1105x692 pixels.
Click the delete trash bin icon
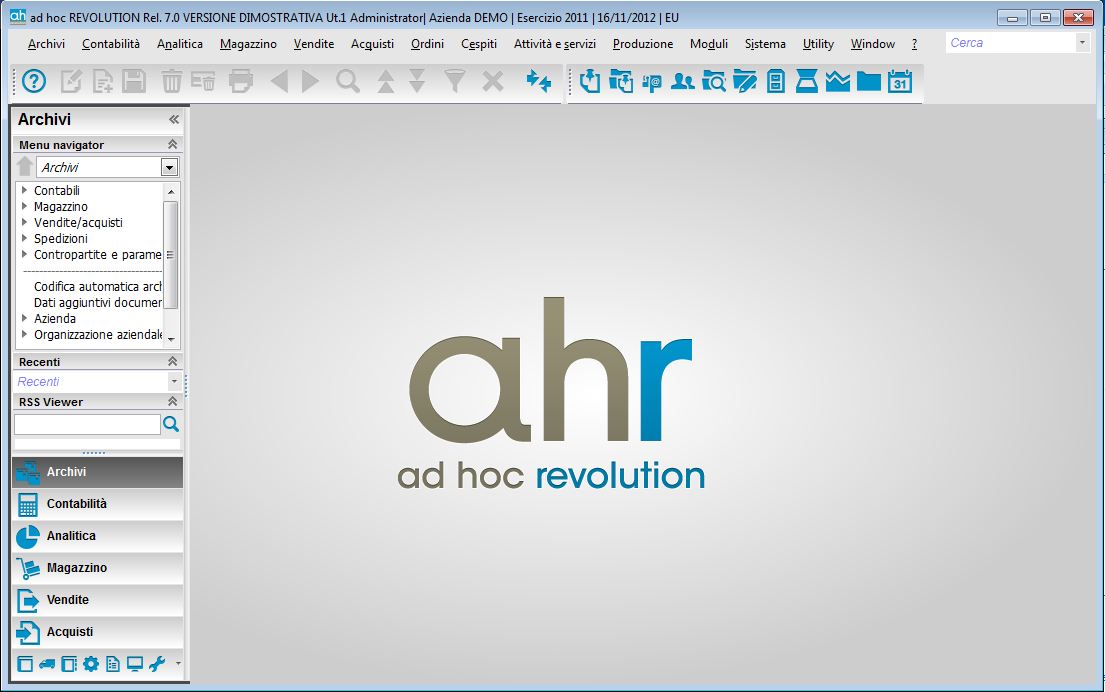[171, 82]
